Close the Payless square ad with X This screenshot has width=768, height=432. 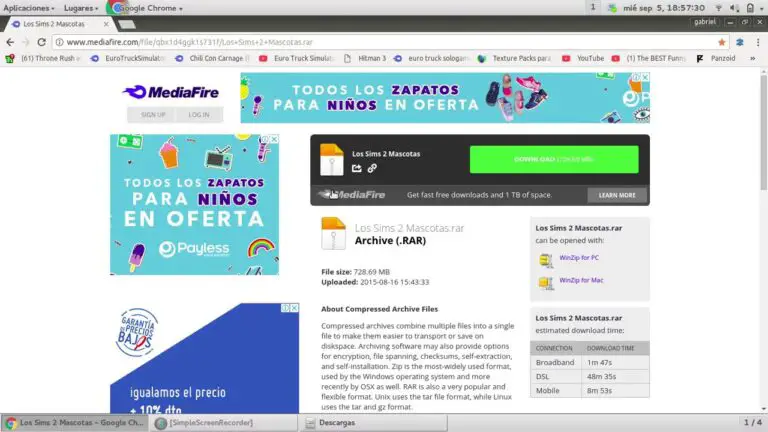coord(274,139)
